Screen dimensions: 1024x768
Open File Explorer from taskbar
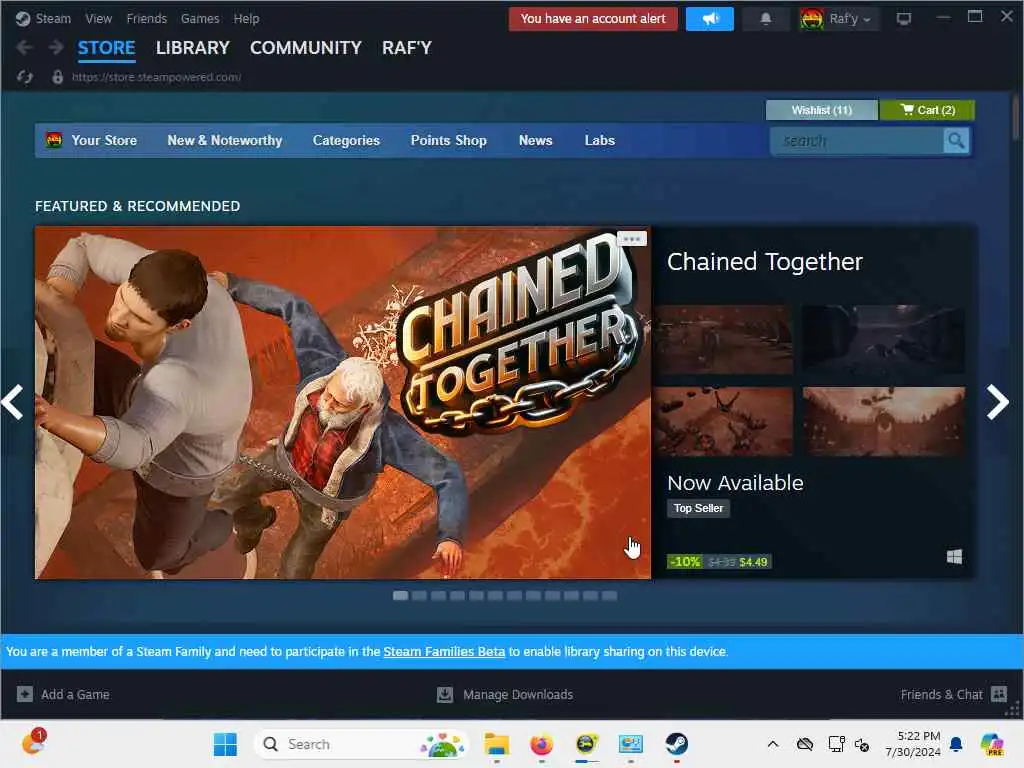tap(496, 744)
